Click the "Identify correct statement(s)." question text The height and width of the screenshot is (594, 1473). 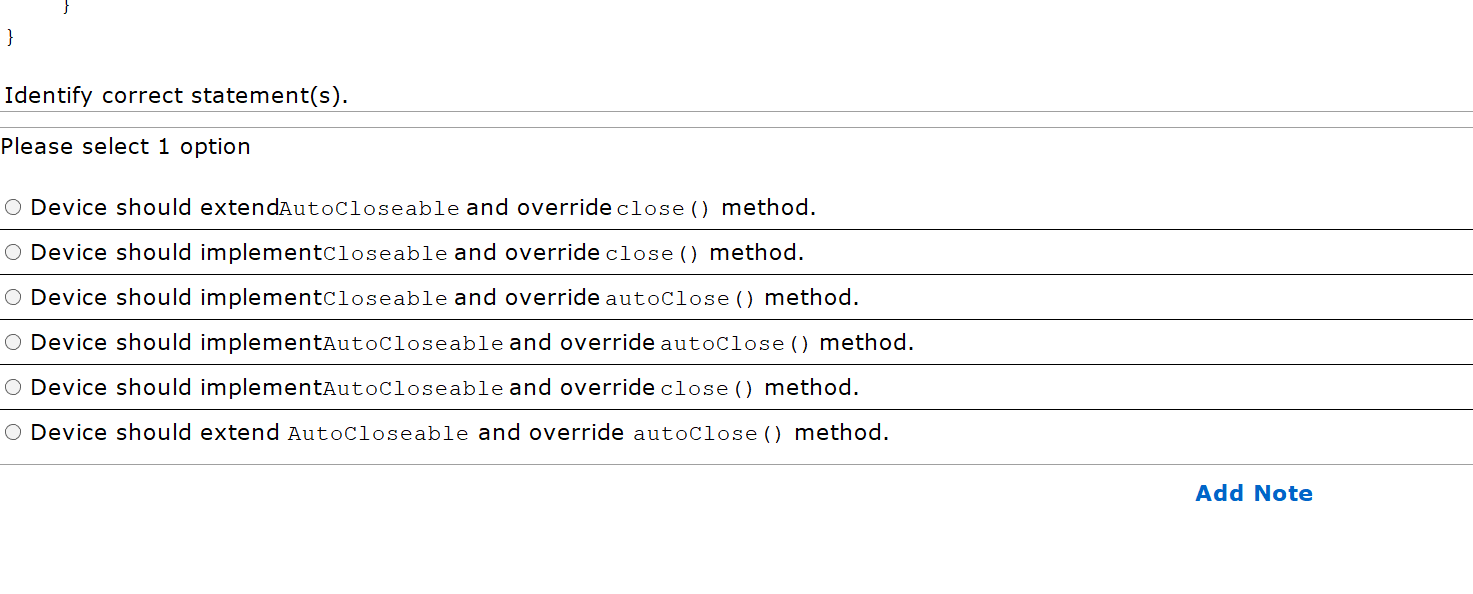(176, 96)
